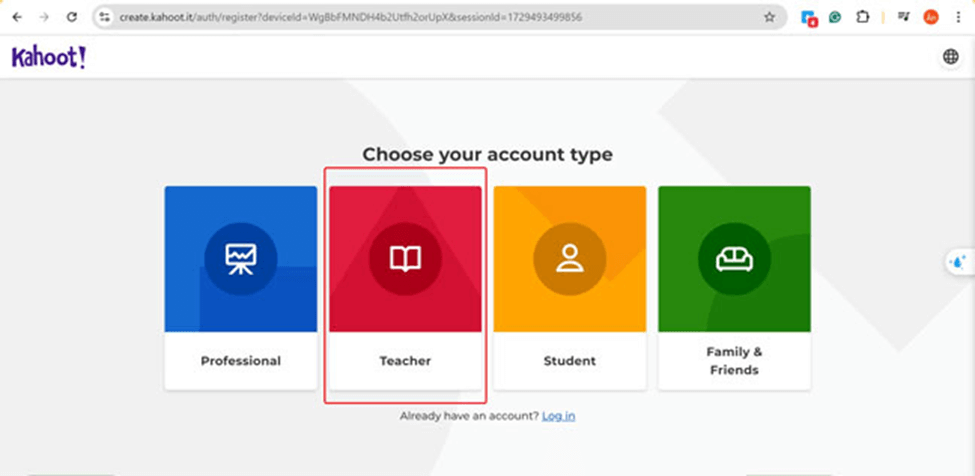Go back to the previous page
Image resolution: width=975 pixels, height=476 pixels.
coord(17,17)
